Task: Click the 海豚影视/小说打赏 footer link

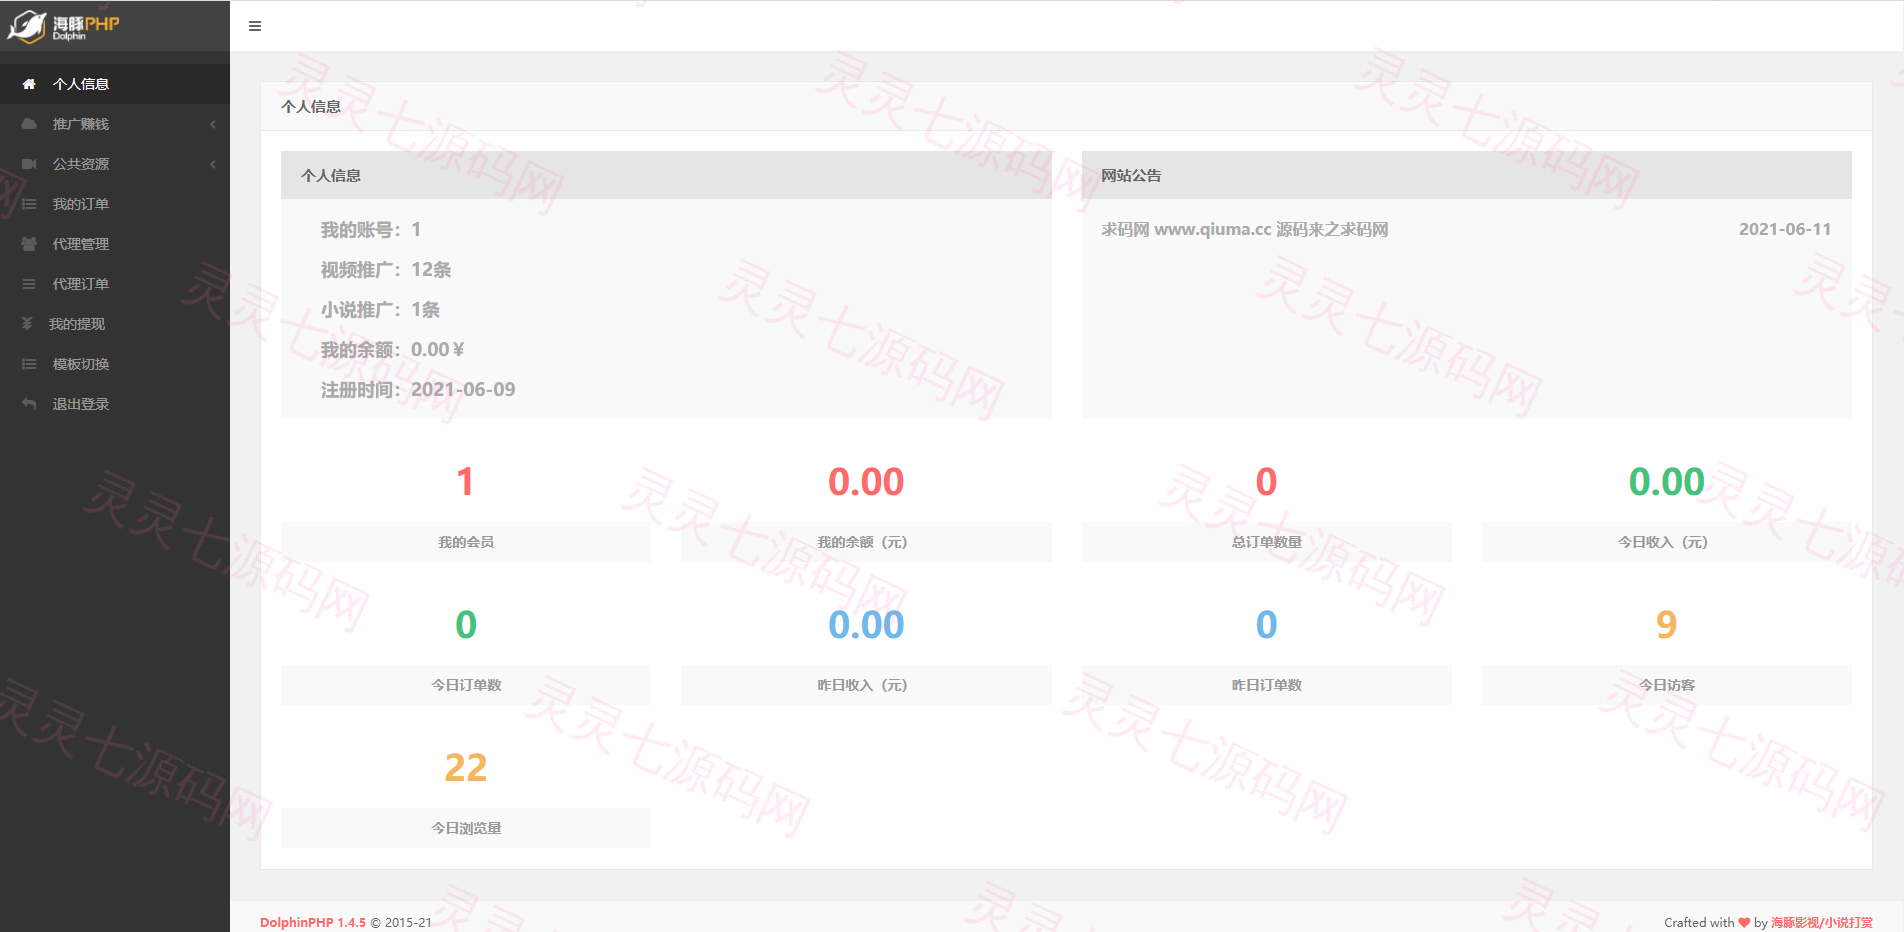Action: click(1822, 922)
